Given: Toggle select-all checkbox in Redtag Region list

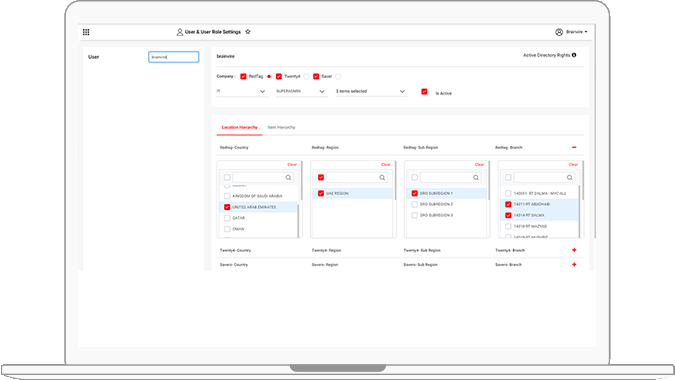Looking at the screenshot, I should point(321,177).
